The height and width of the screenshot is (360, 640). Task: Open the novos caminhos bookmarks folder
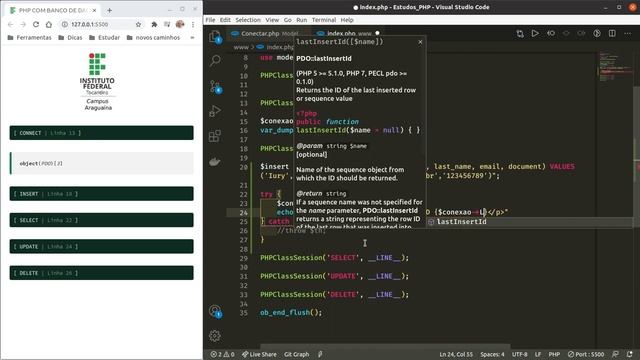click(153, 38)
